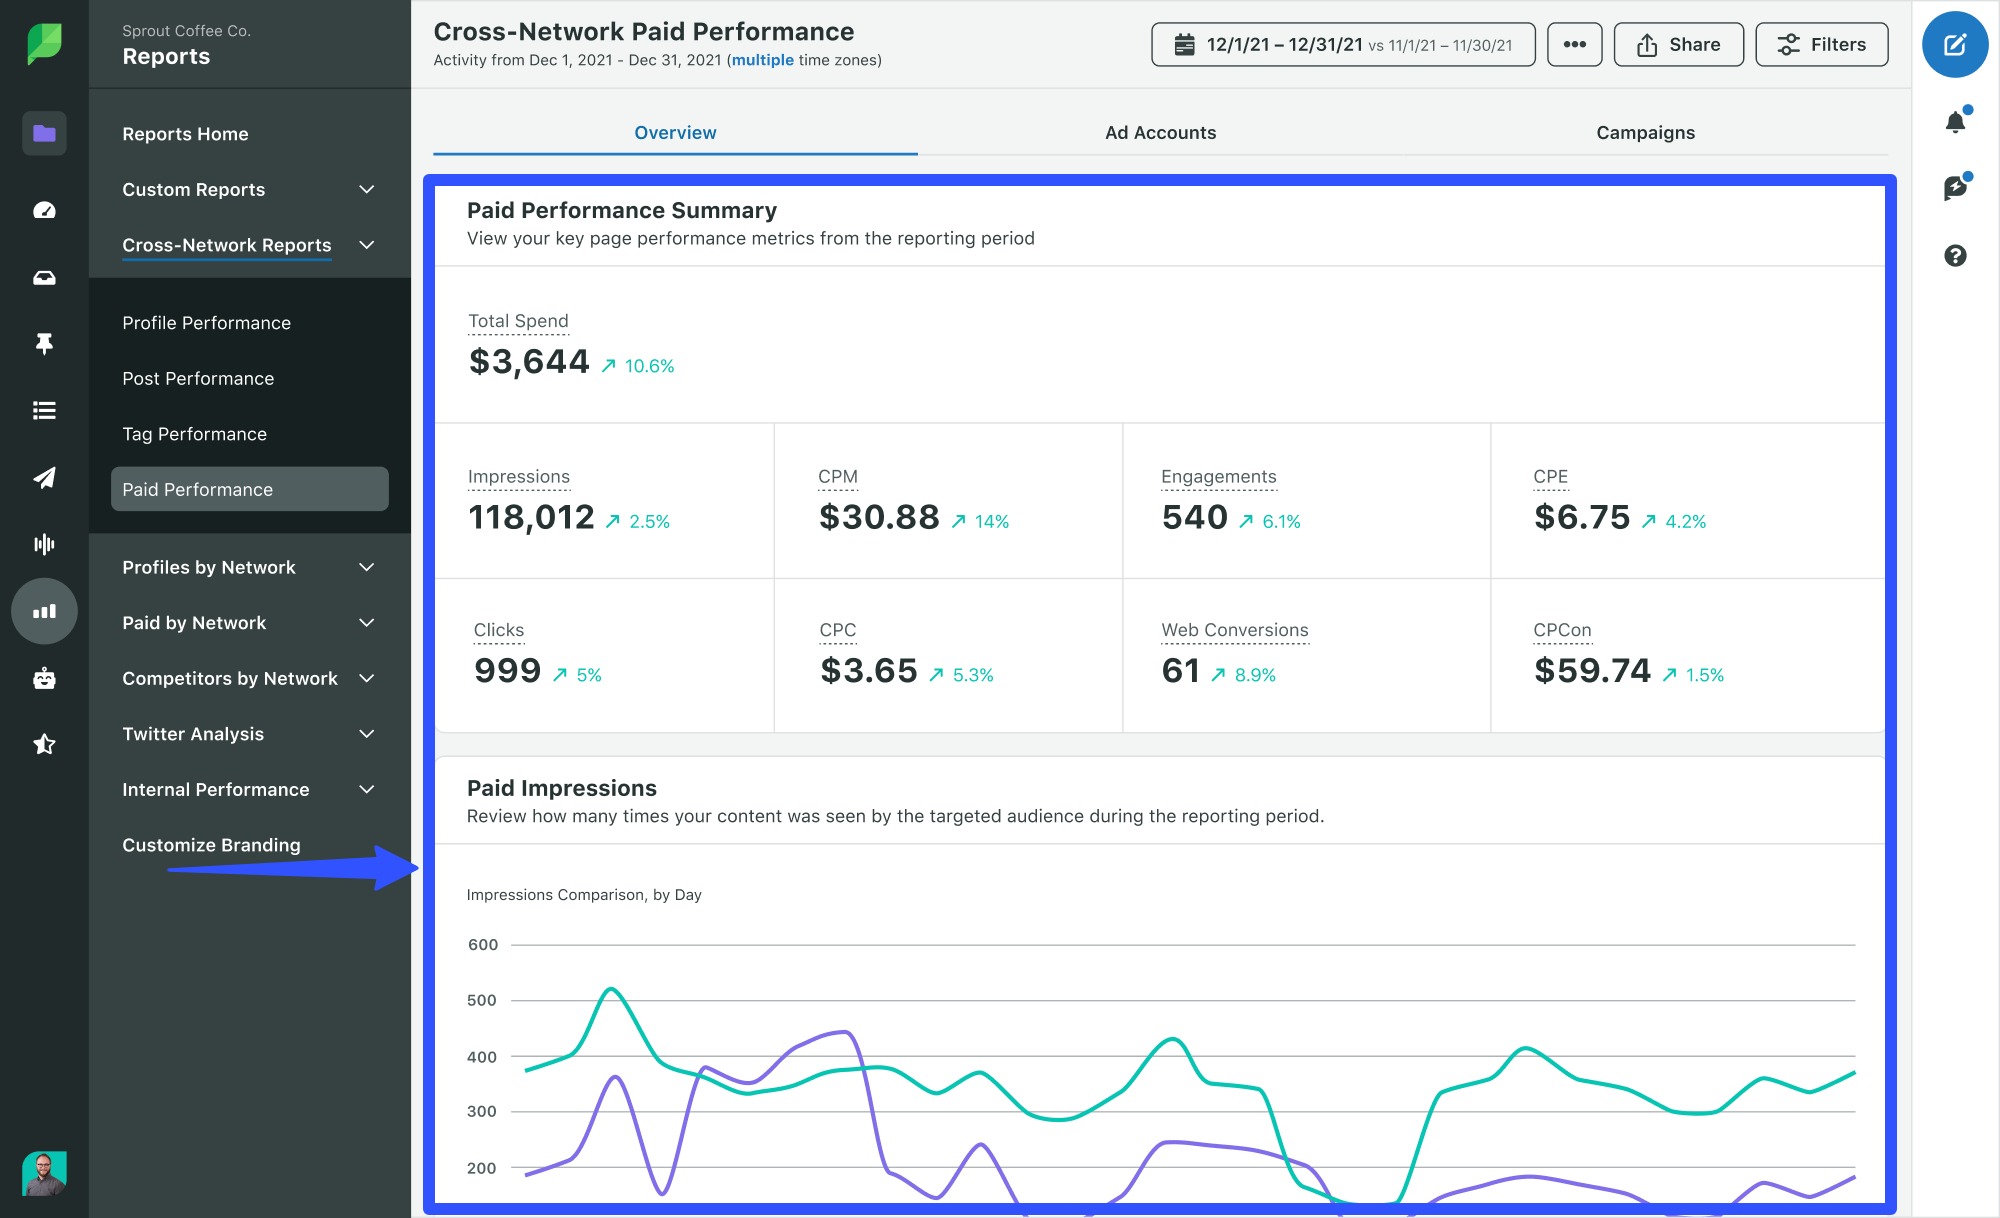
Task: Click the help question-mark icon
Action: (1953, 257)
